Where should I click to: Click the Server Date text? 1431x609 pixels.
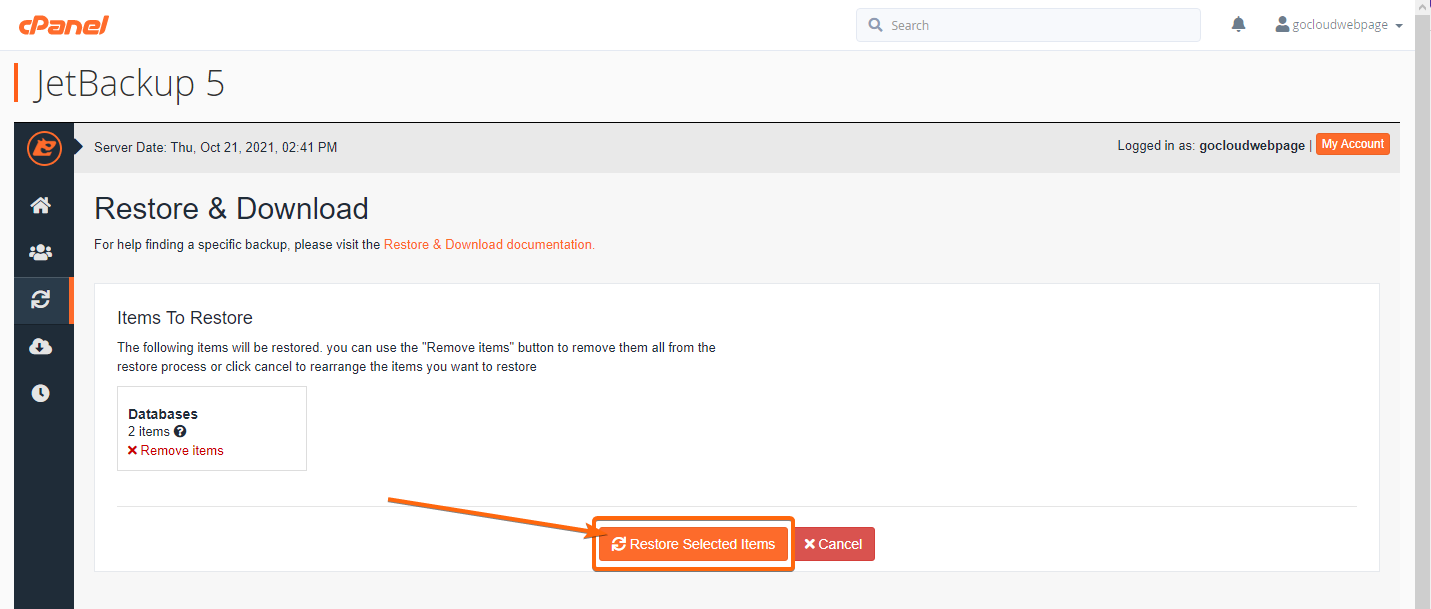216,147
